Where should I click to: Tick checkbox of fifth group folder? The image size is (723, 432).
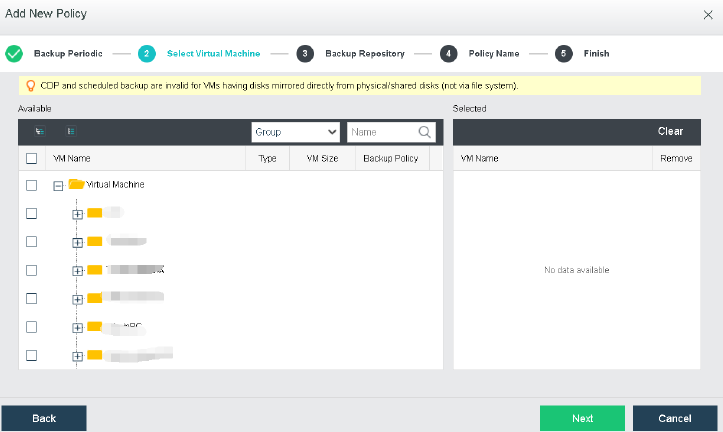coord(31,327)
